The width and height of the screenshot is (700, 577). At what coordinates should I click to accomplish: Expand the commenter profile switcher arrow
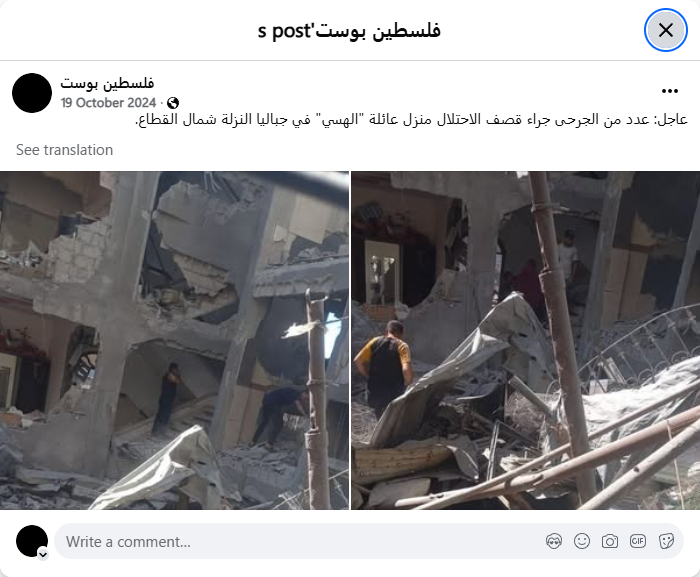coord(43,555)
